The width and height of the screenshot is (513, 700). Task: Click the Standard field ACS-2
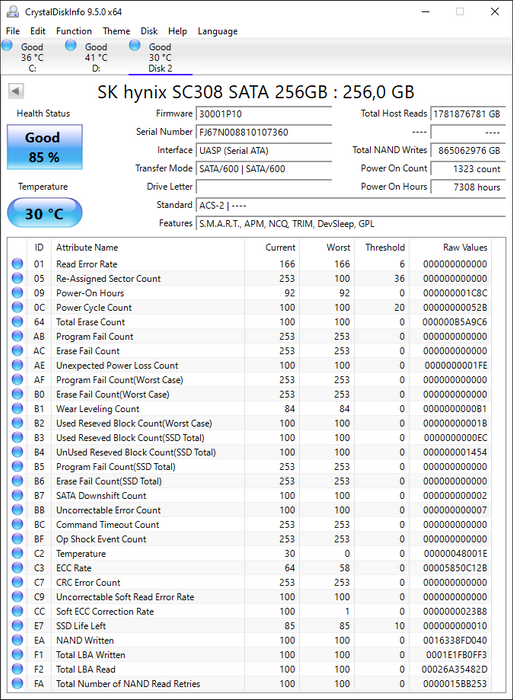(x=350, y=205)
